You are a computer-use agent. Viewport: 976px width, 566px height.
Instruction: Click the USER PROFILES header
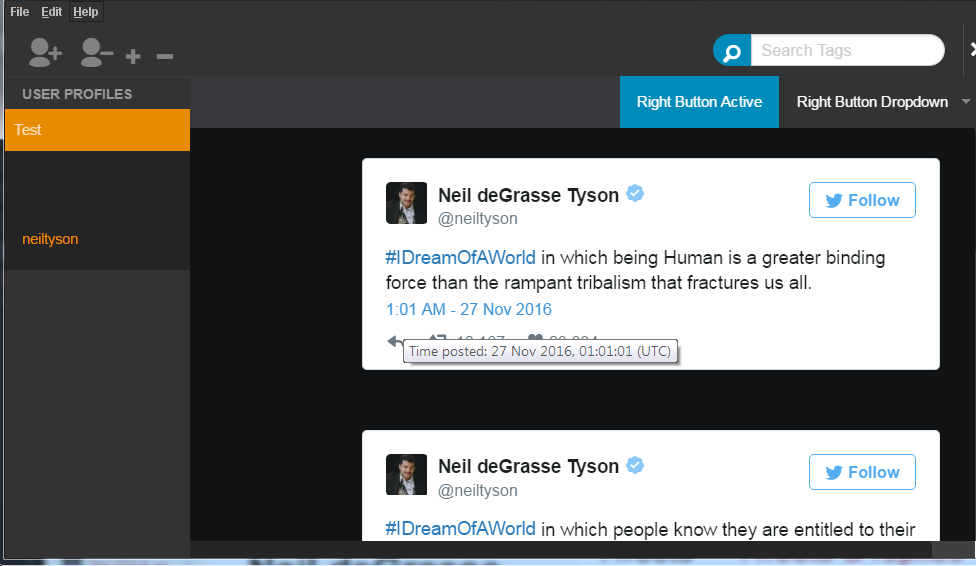(77, 94)
